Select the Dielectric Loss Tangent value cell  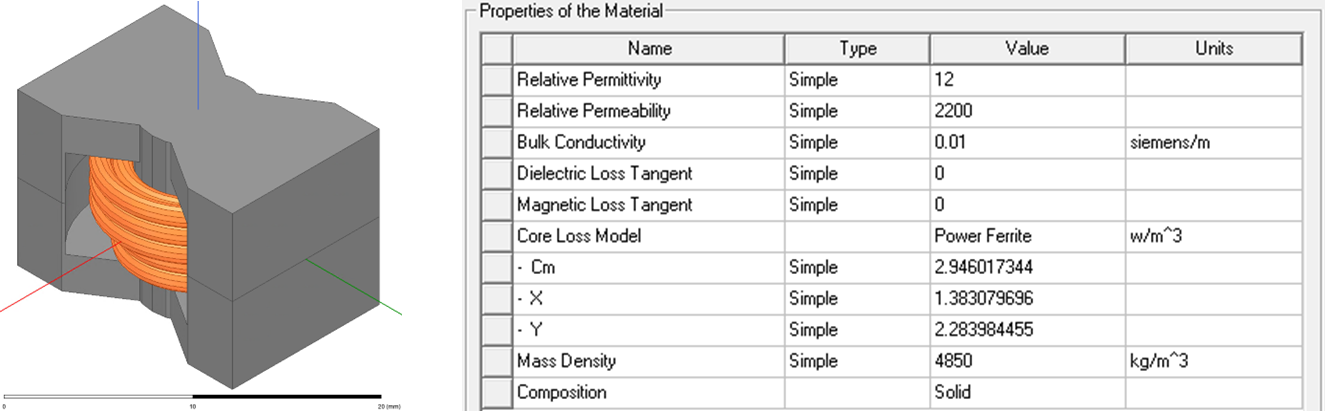[1027, 173]
